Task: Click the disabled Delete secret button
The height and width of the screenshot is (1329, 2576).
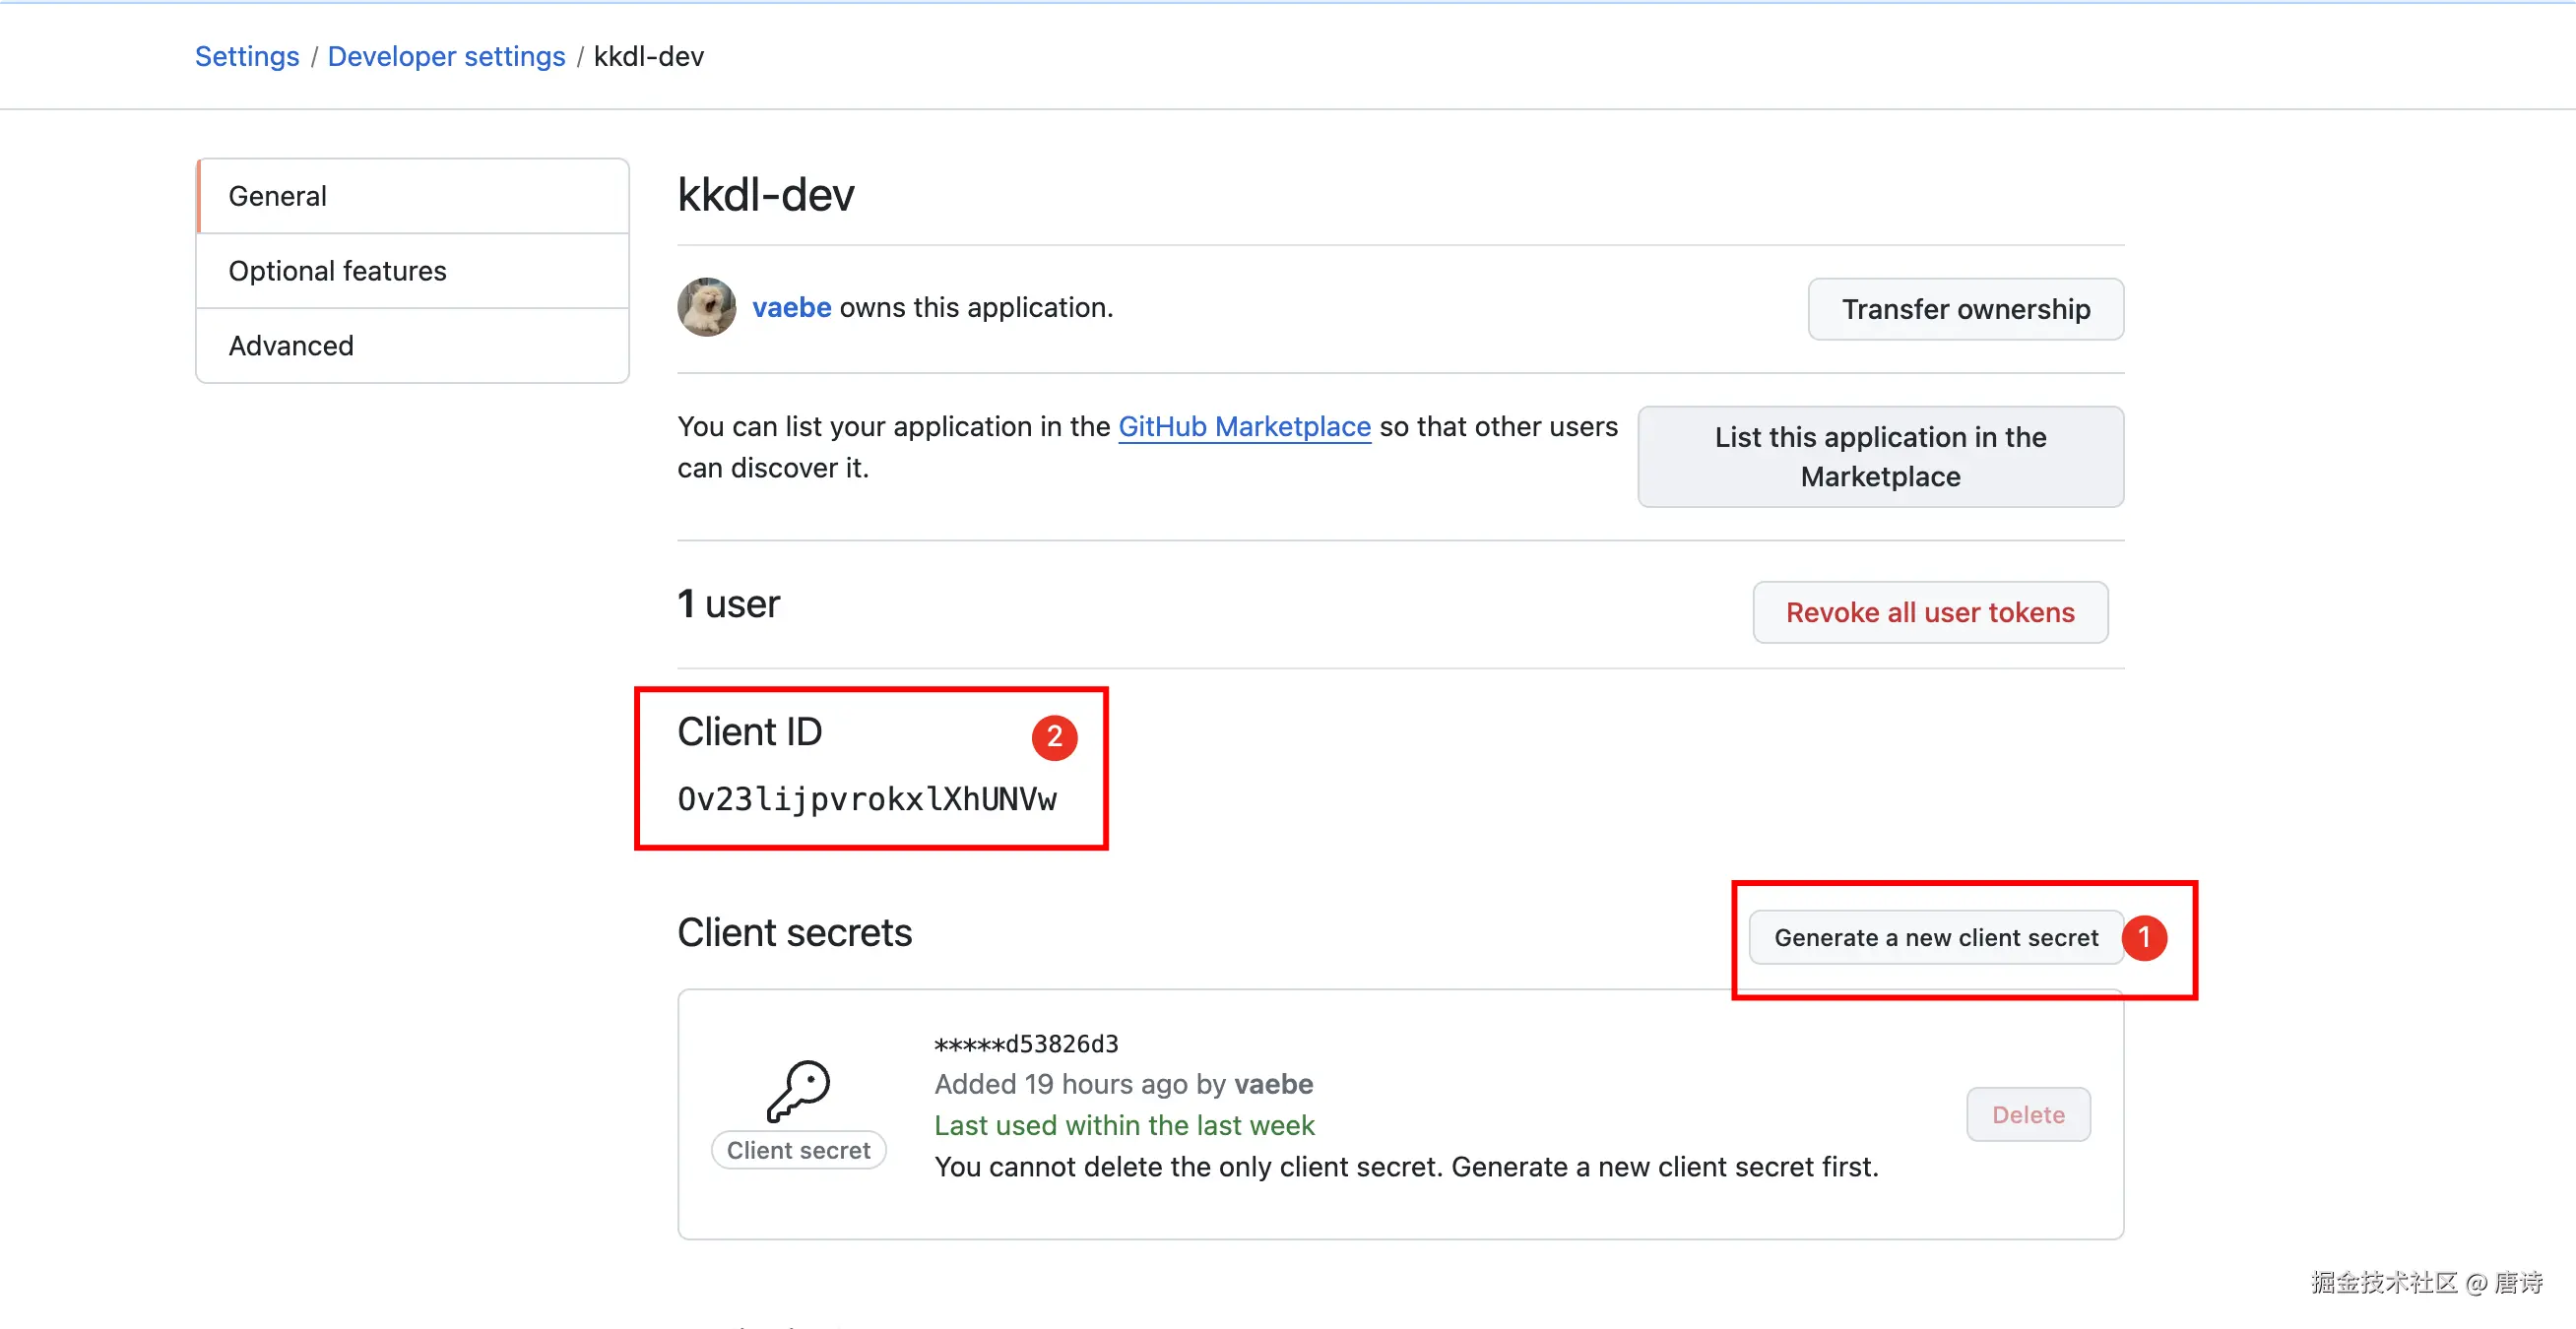Action: point(2027,1114)
